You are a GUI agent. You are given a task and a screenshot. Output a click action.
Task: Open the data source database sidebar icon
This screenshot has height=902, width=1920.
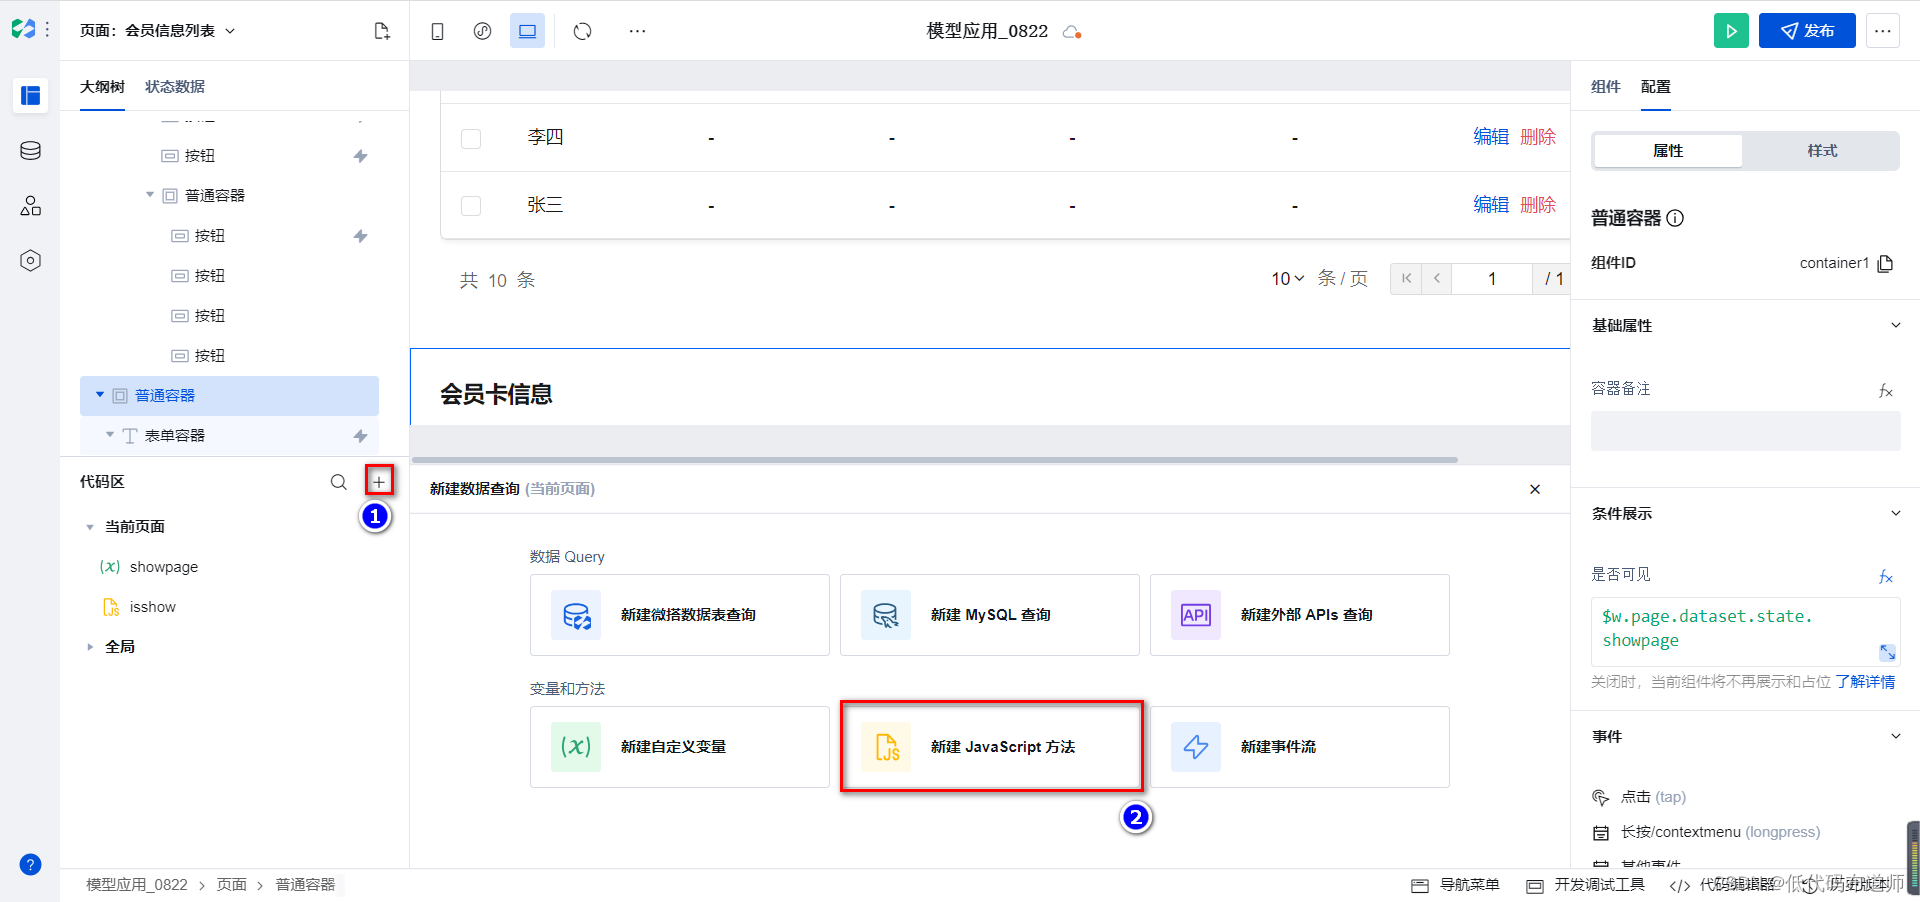tap(30, 151)
